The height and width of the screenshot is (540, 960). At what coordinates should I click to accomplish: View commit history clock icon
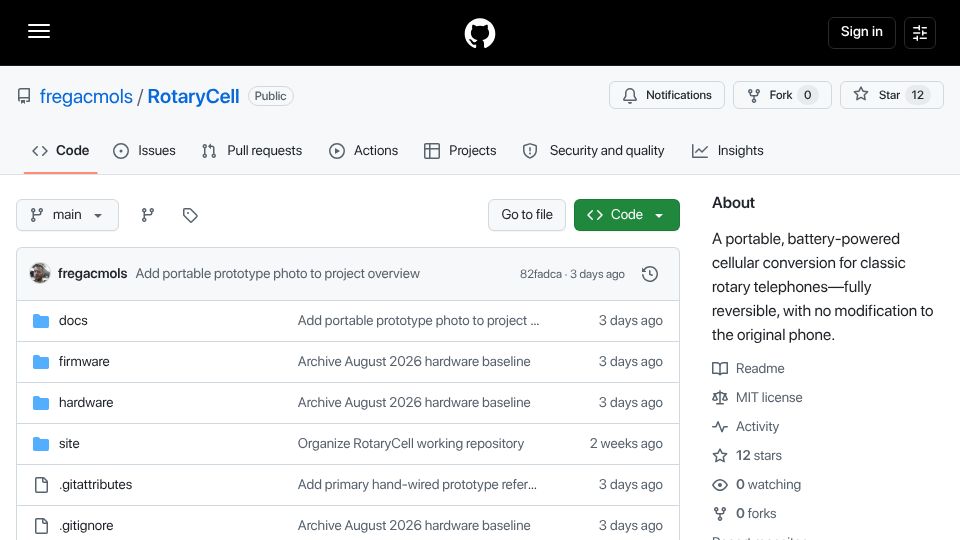[x=650, y=274]
